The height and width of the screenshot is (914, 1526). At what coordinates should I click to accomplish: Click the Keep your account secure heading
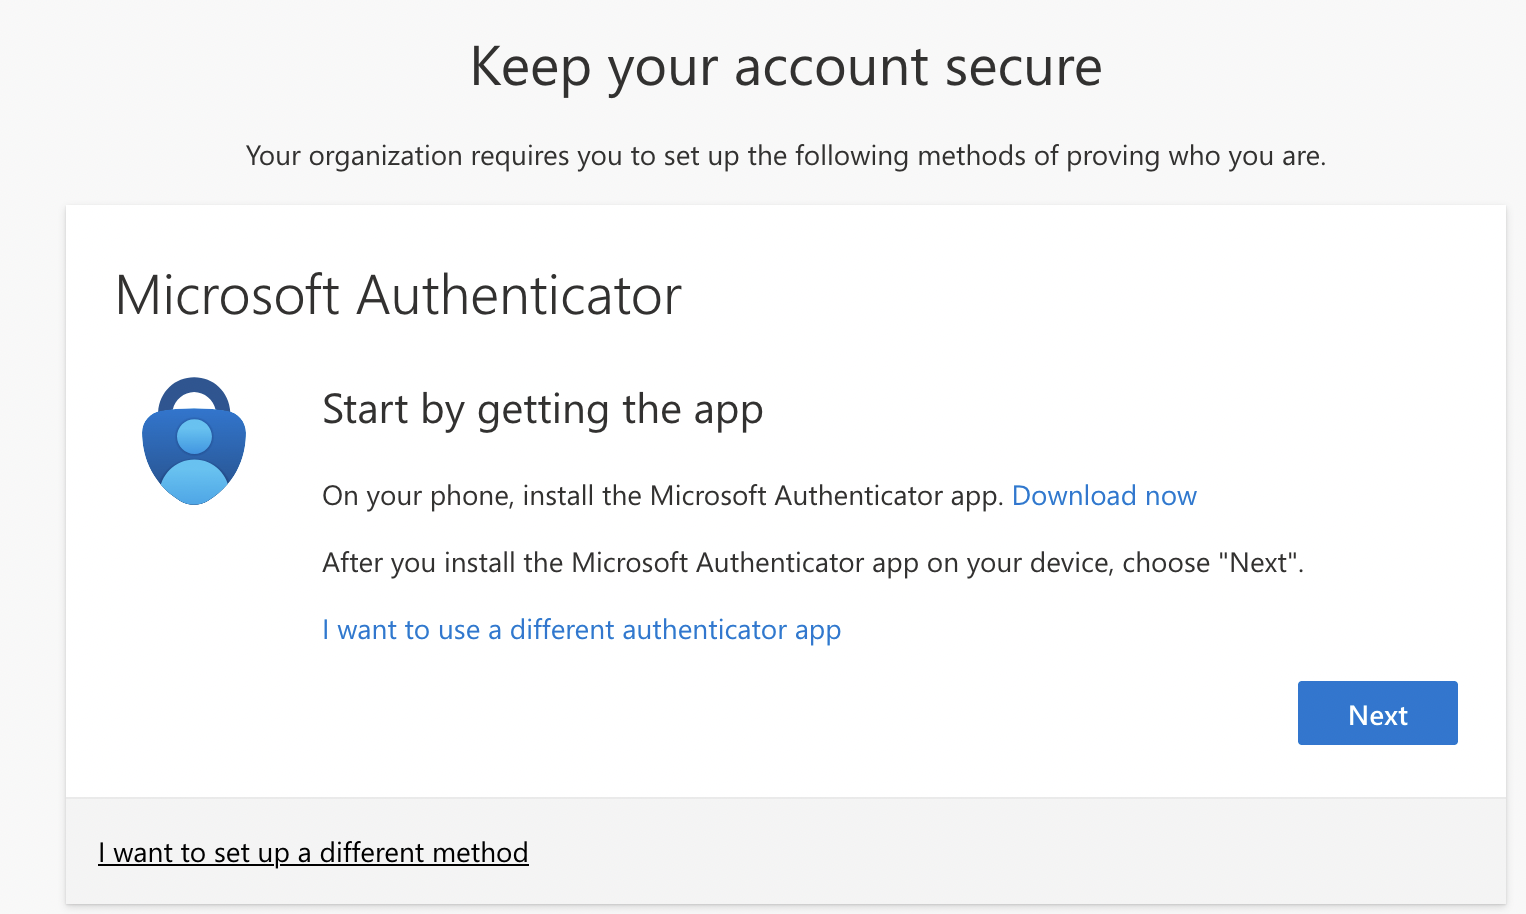[786, 68]
